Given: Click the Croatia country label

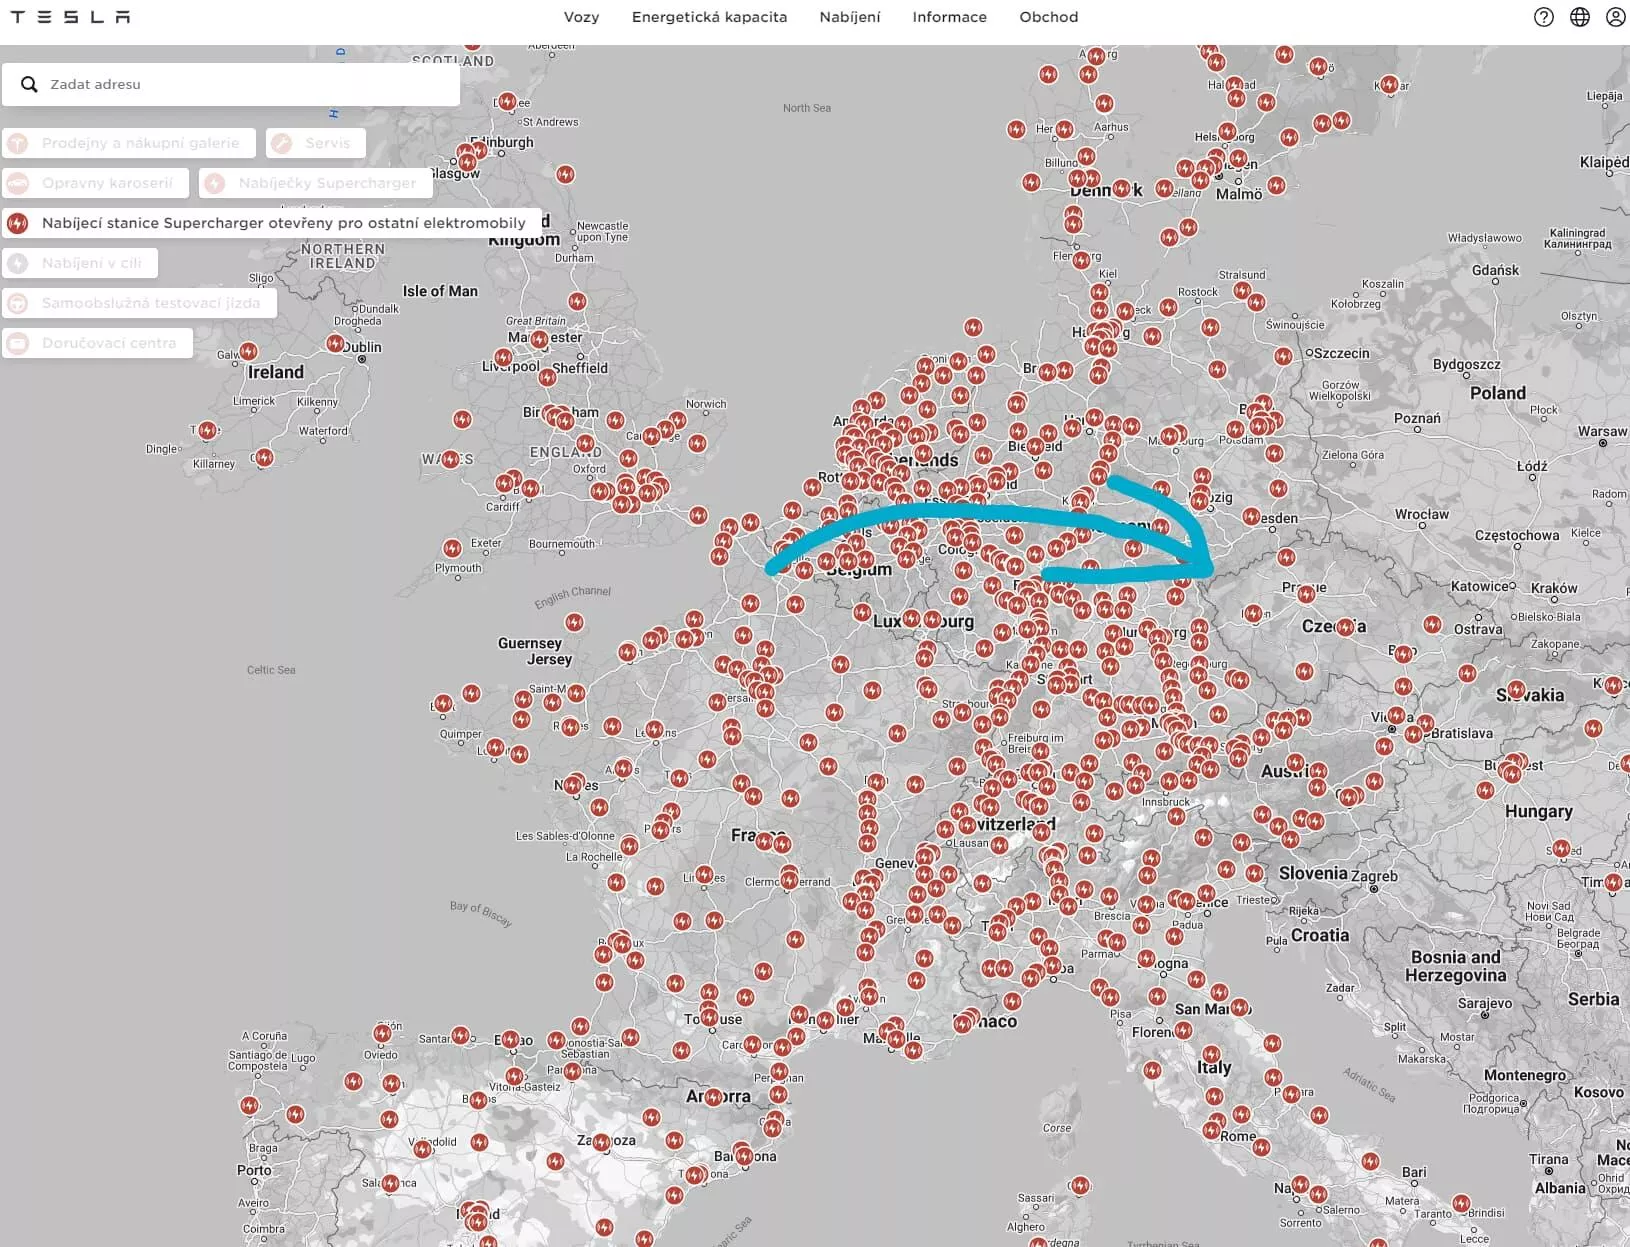Looking at the screenshot, I should [1320, 935].
